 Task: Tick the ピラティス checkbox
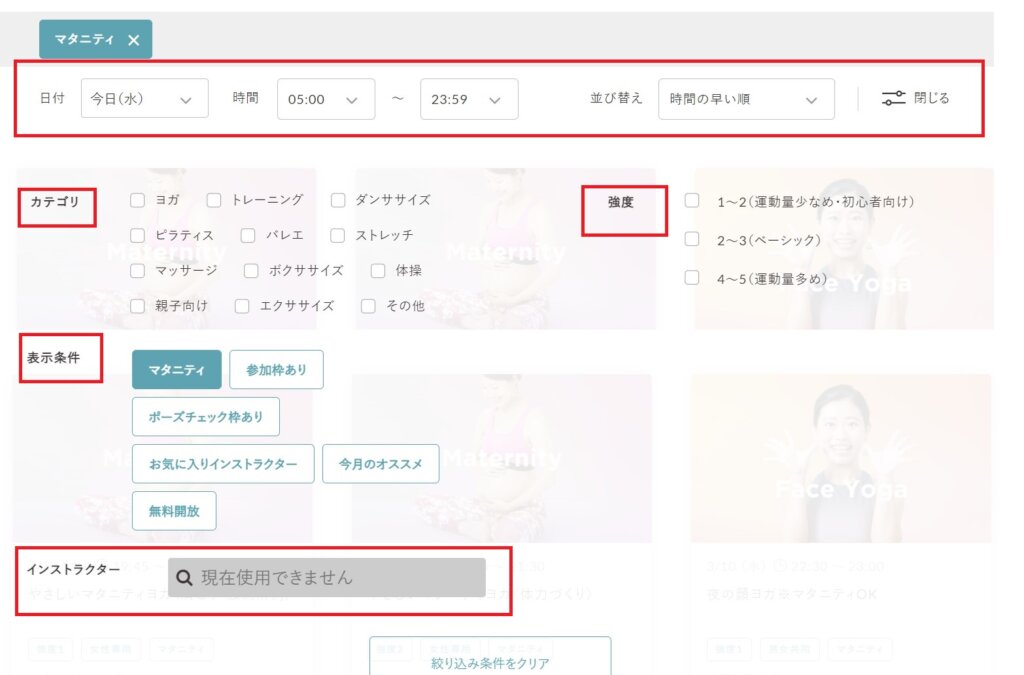[x=138, y=235]
